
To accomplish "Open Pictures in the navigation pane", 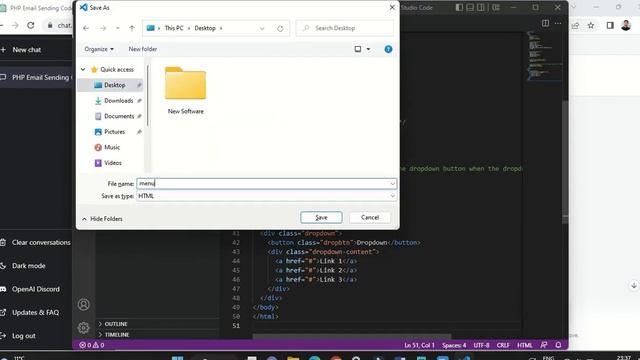I will click(x=114, y=131).
